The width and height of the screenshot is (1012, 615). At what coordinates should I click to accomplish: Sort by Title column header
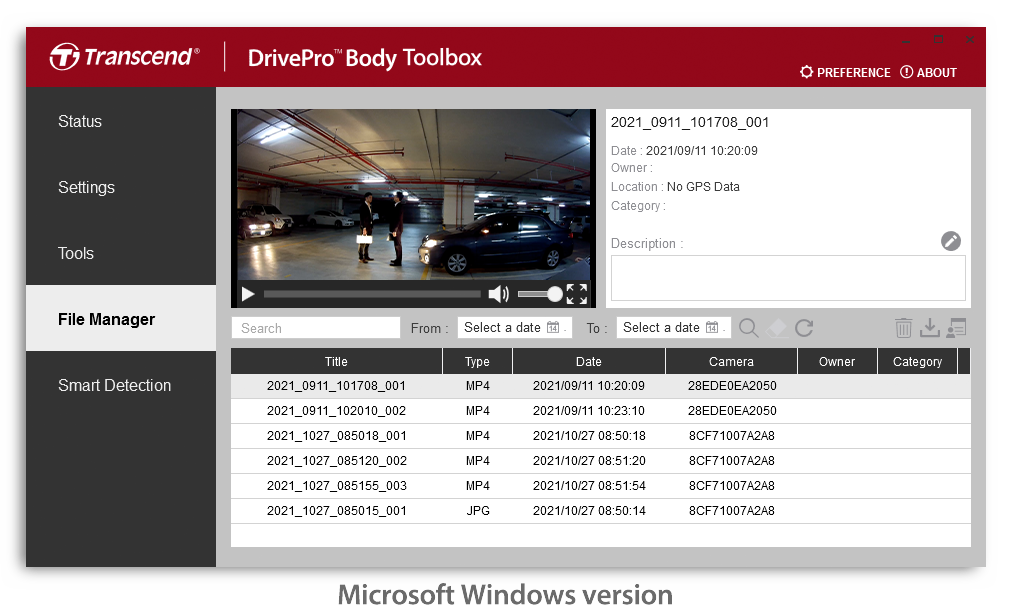(x=336, y=361)
